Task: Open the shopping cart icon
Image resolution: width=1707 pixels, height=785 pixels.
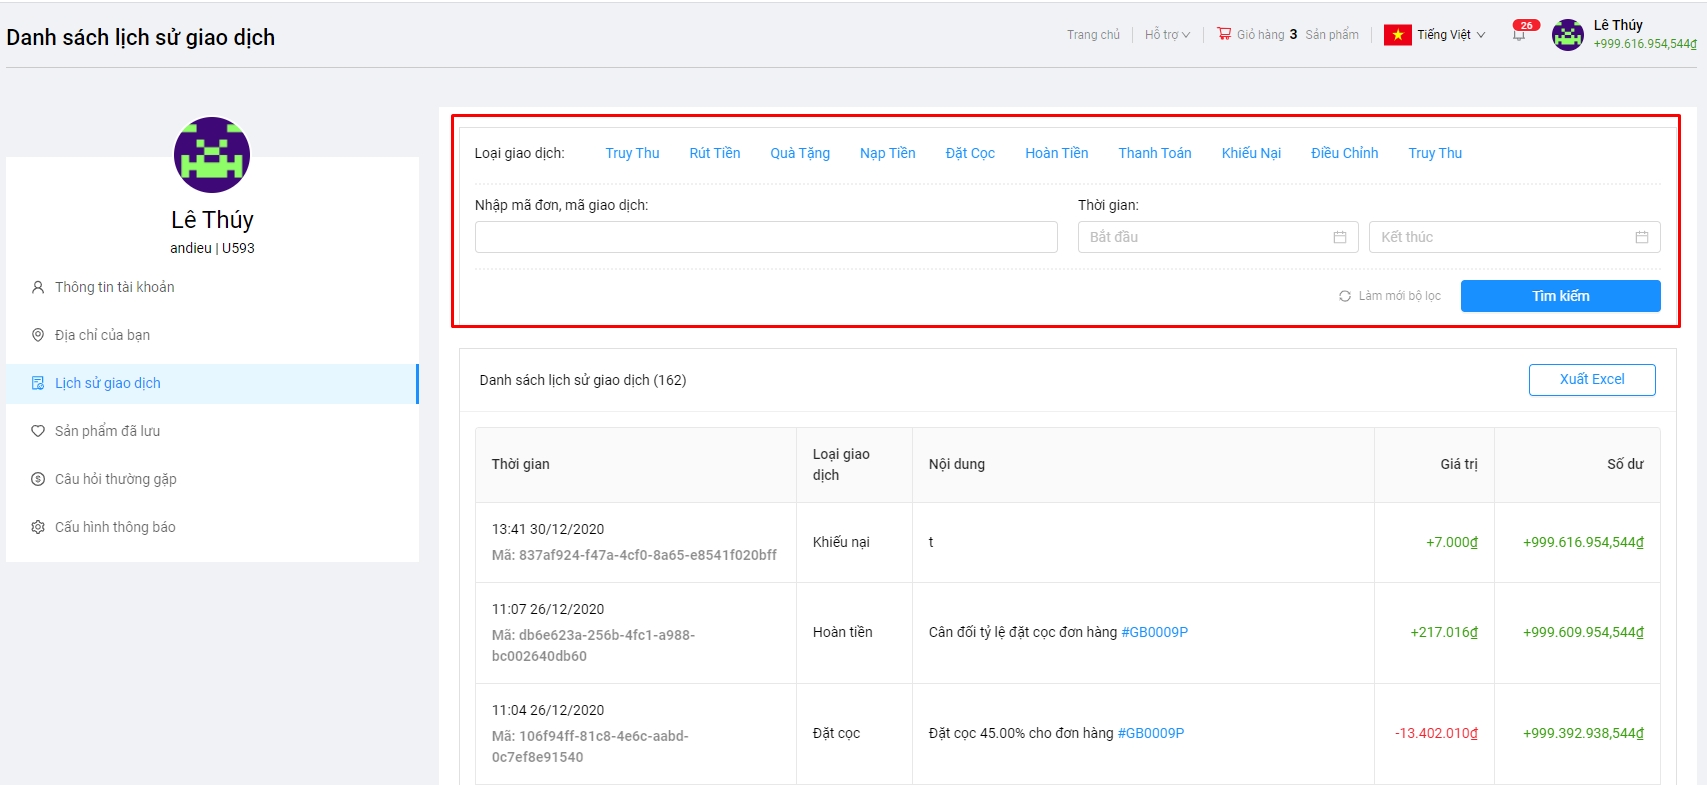Action: [1224, 34]
